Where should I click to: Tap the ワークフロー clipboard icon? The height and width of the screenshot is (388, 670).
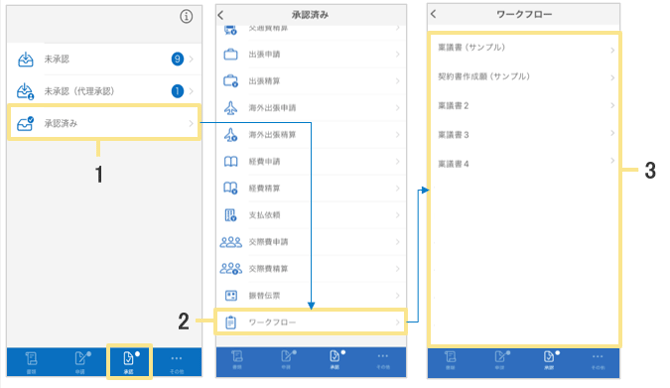coord(231,322)
